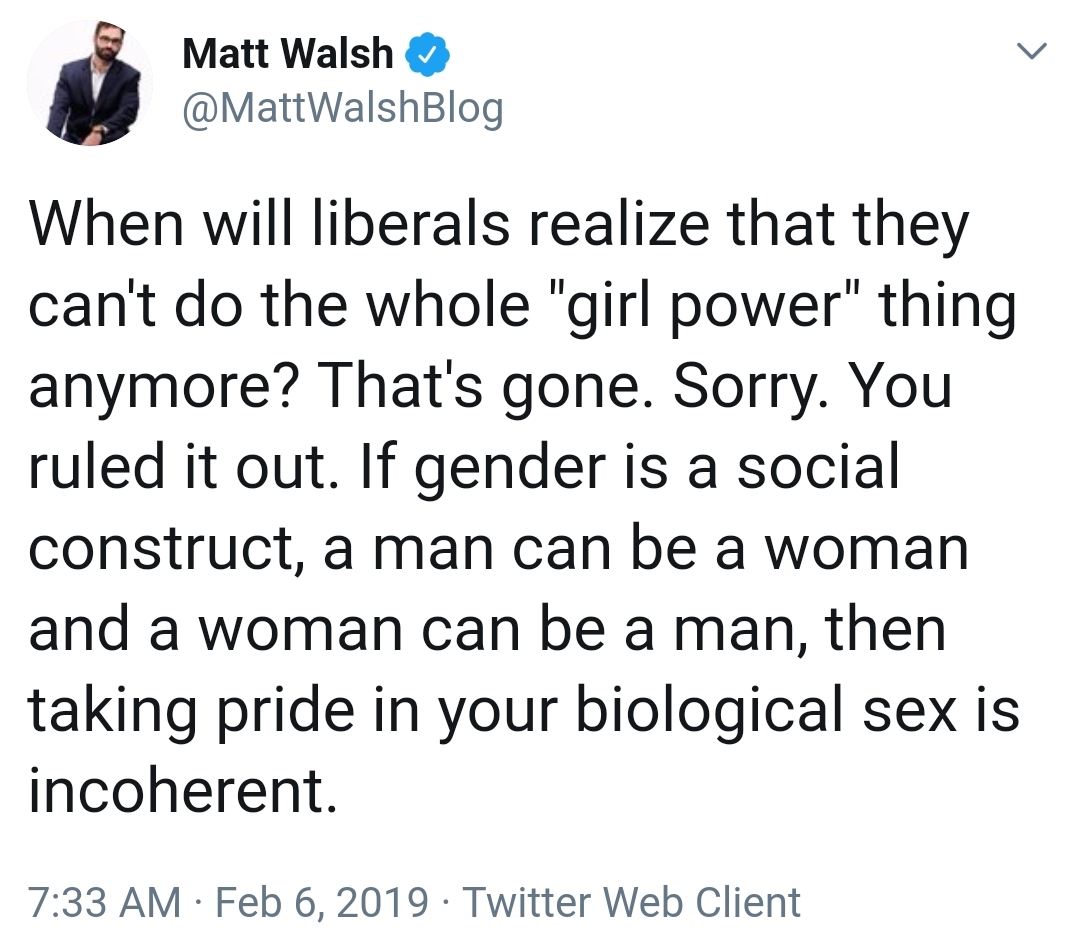Expand the tweet options chevron
This screenshot has width=1080, height=934.
point(1032,51)
